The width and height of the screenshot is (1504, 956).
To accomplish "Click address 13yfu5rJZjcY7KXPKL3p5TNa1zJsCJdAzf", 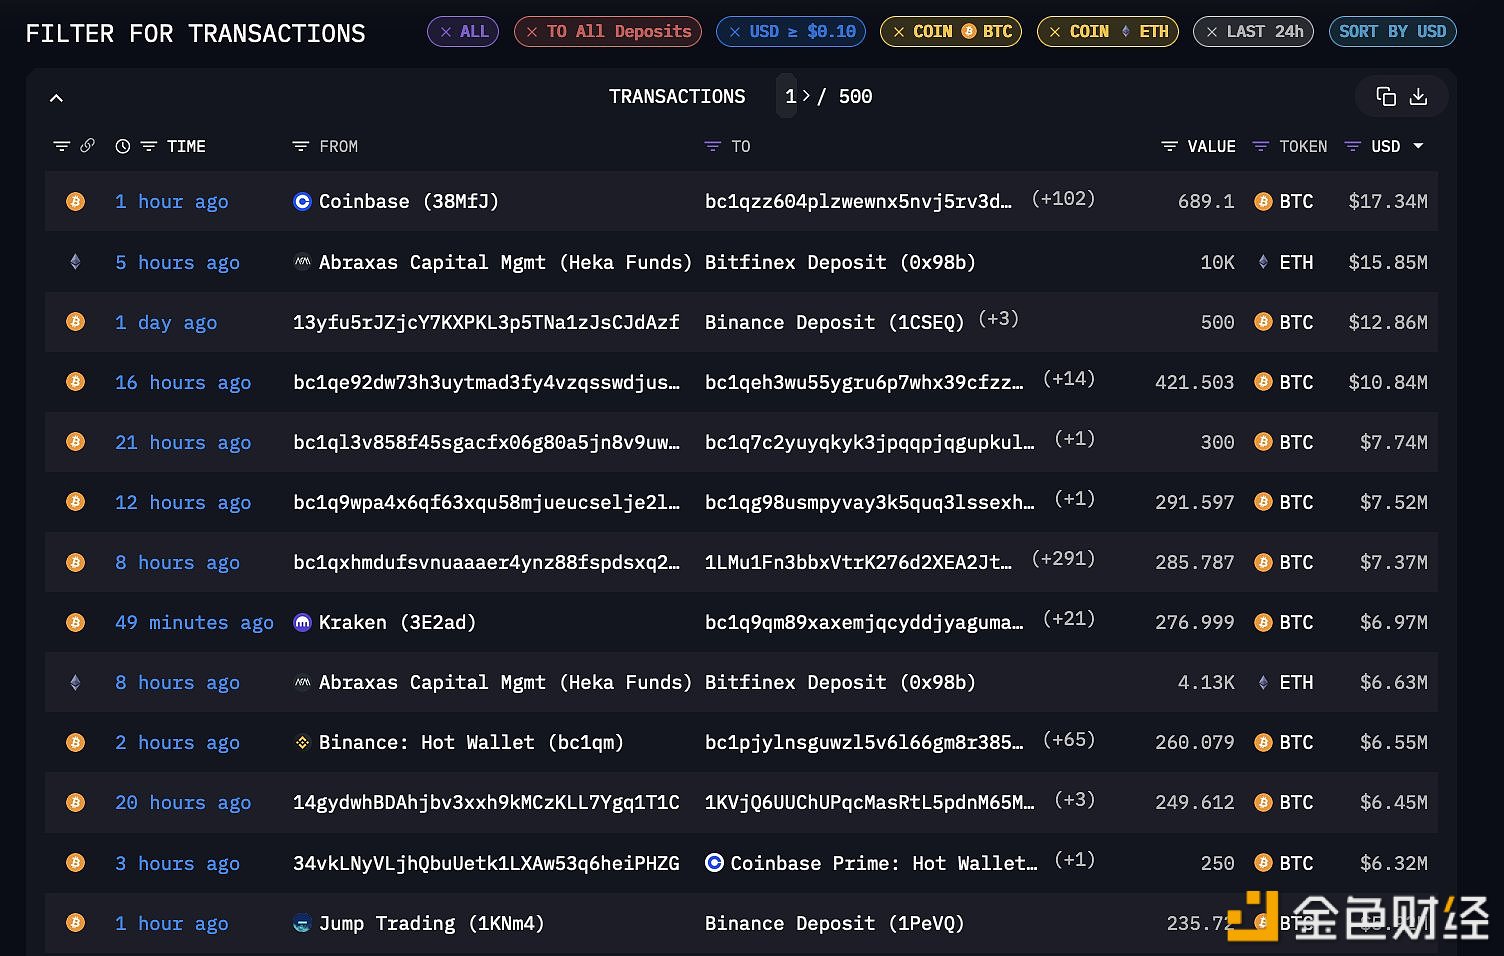I will coord(486,322).
